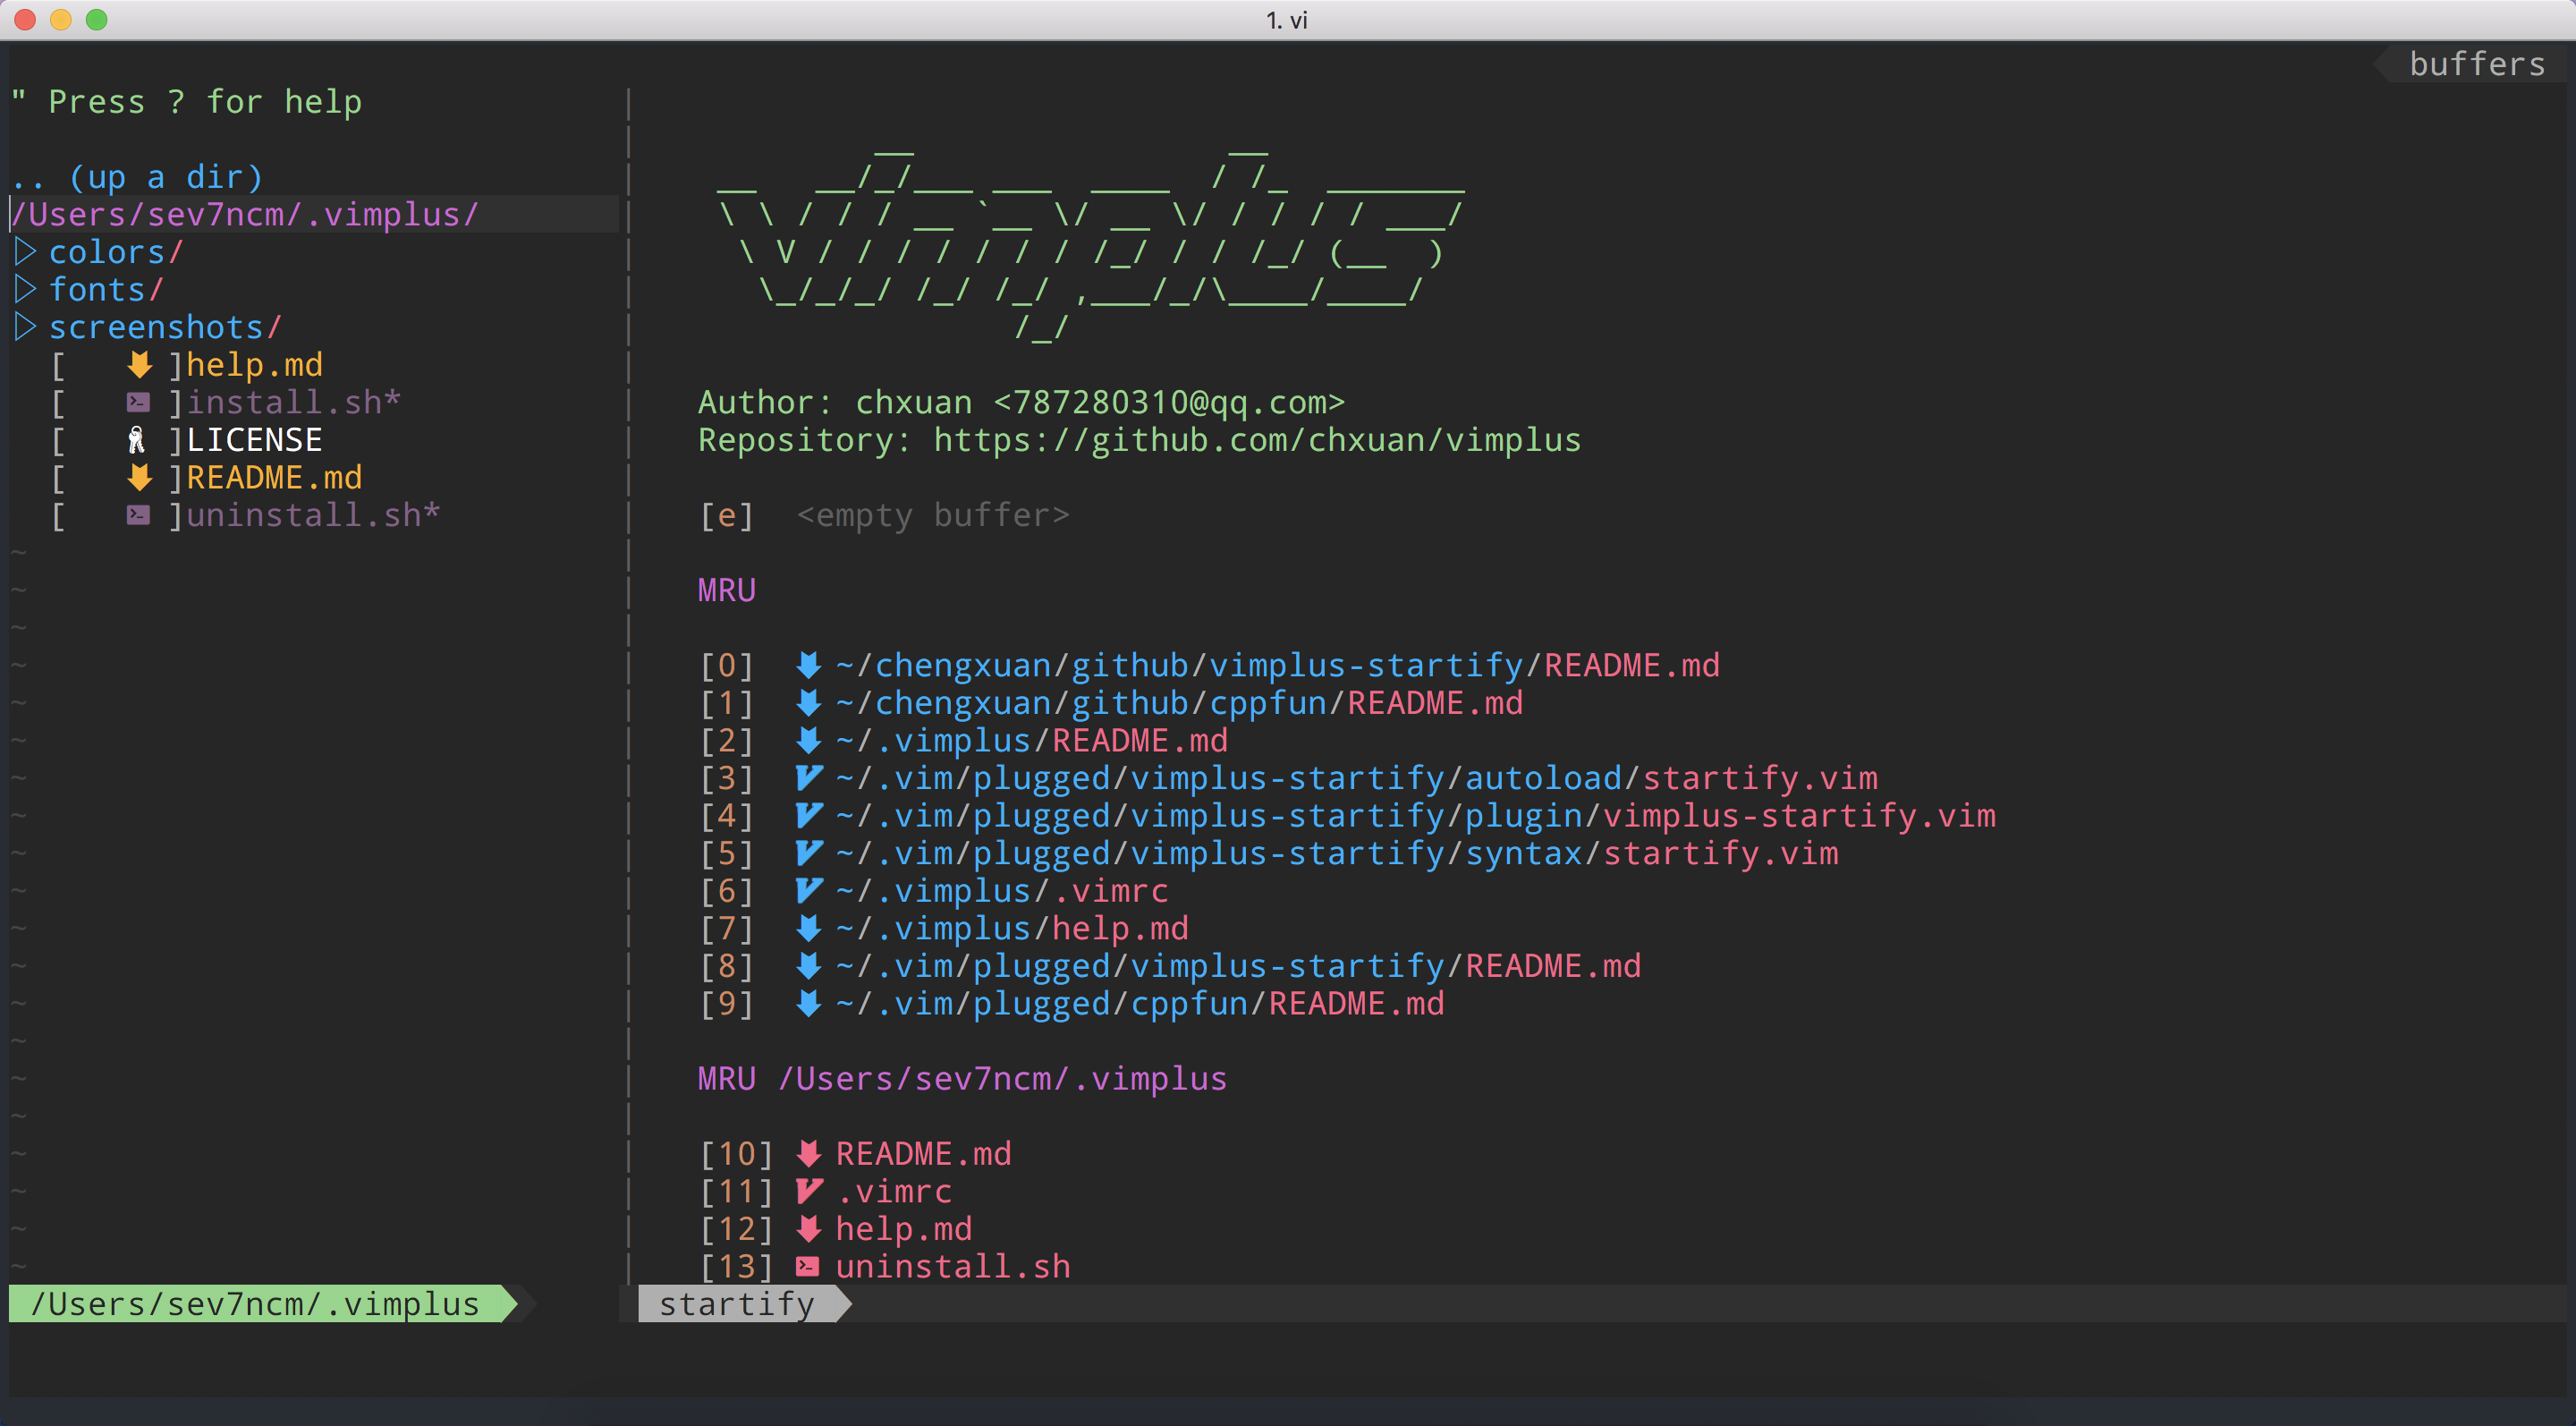Screen dimensions: 2576x1426
Task: Open the buffers tab label
Action: click(x=2476, y=64)
